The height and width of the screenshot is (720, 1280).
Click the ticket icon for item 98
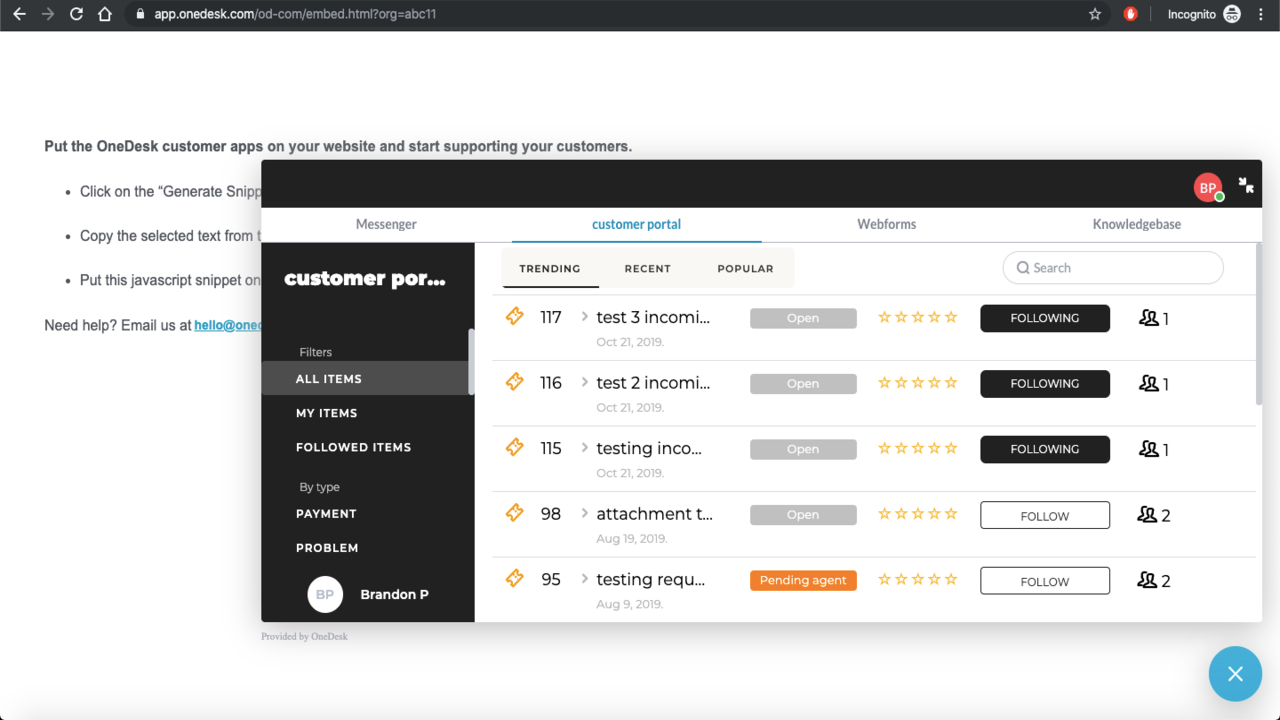coord(514,513)
